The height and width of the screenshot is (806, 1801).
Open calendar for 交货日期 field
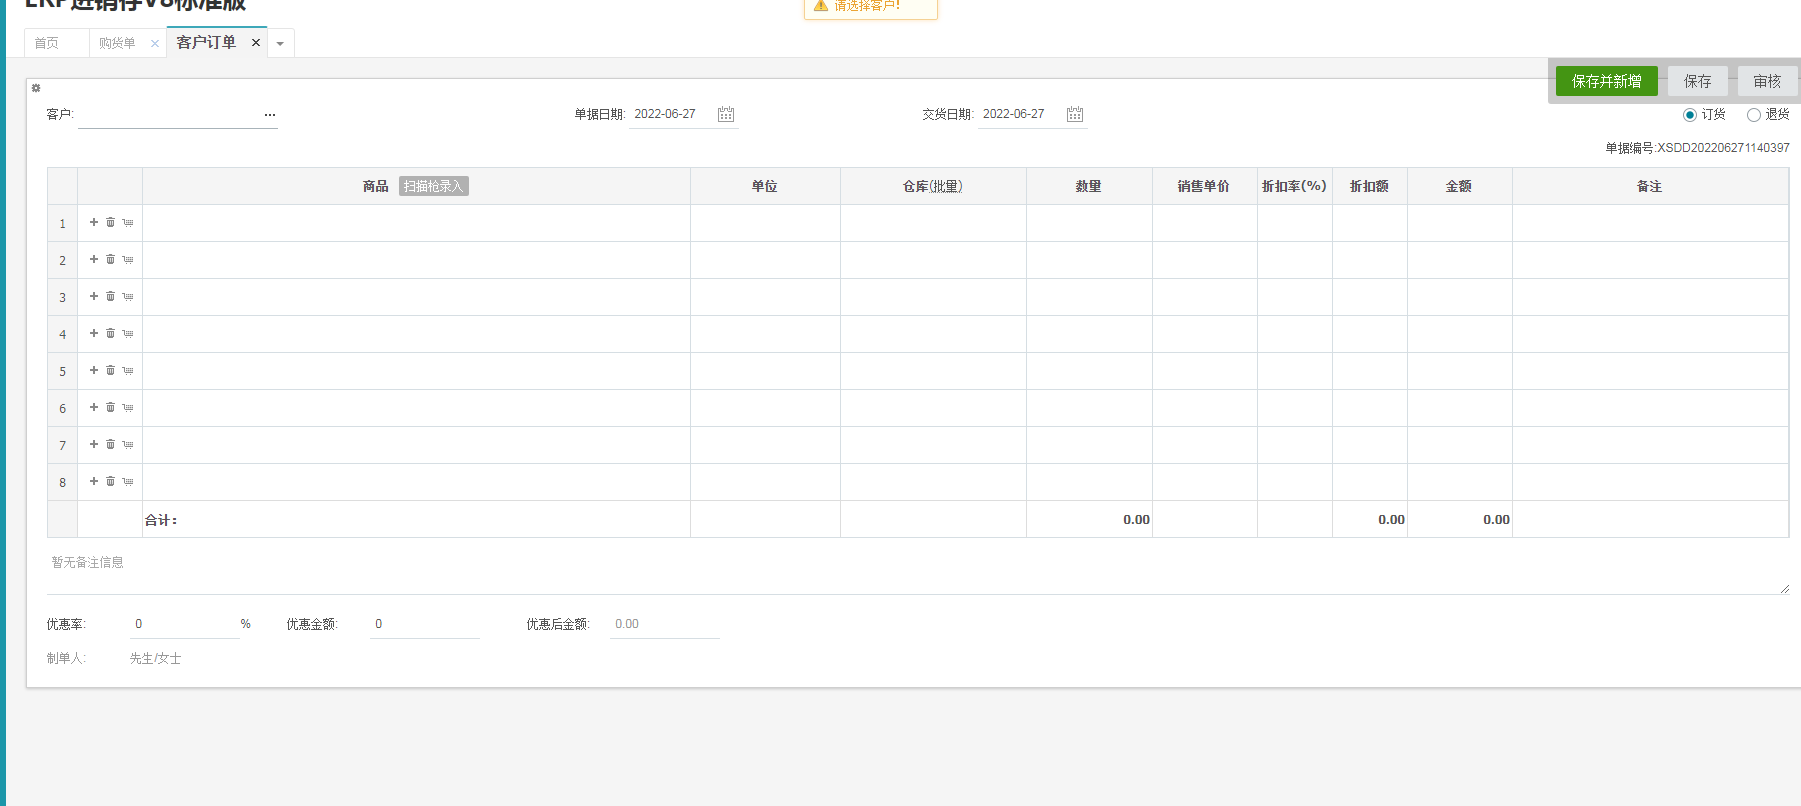(x=1075, y=114)
